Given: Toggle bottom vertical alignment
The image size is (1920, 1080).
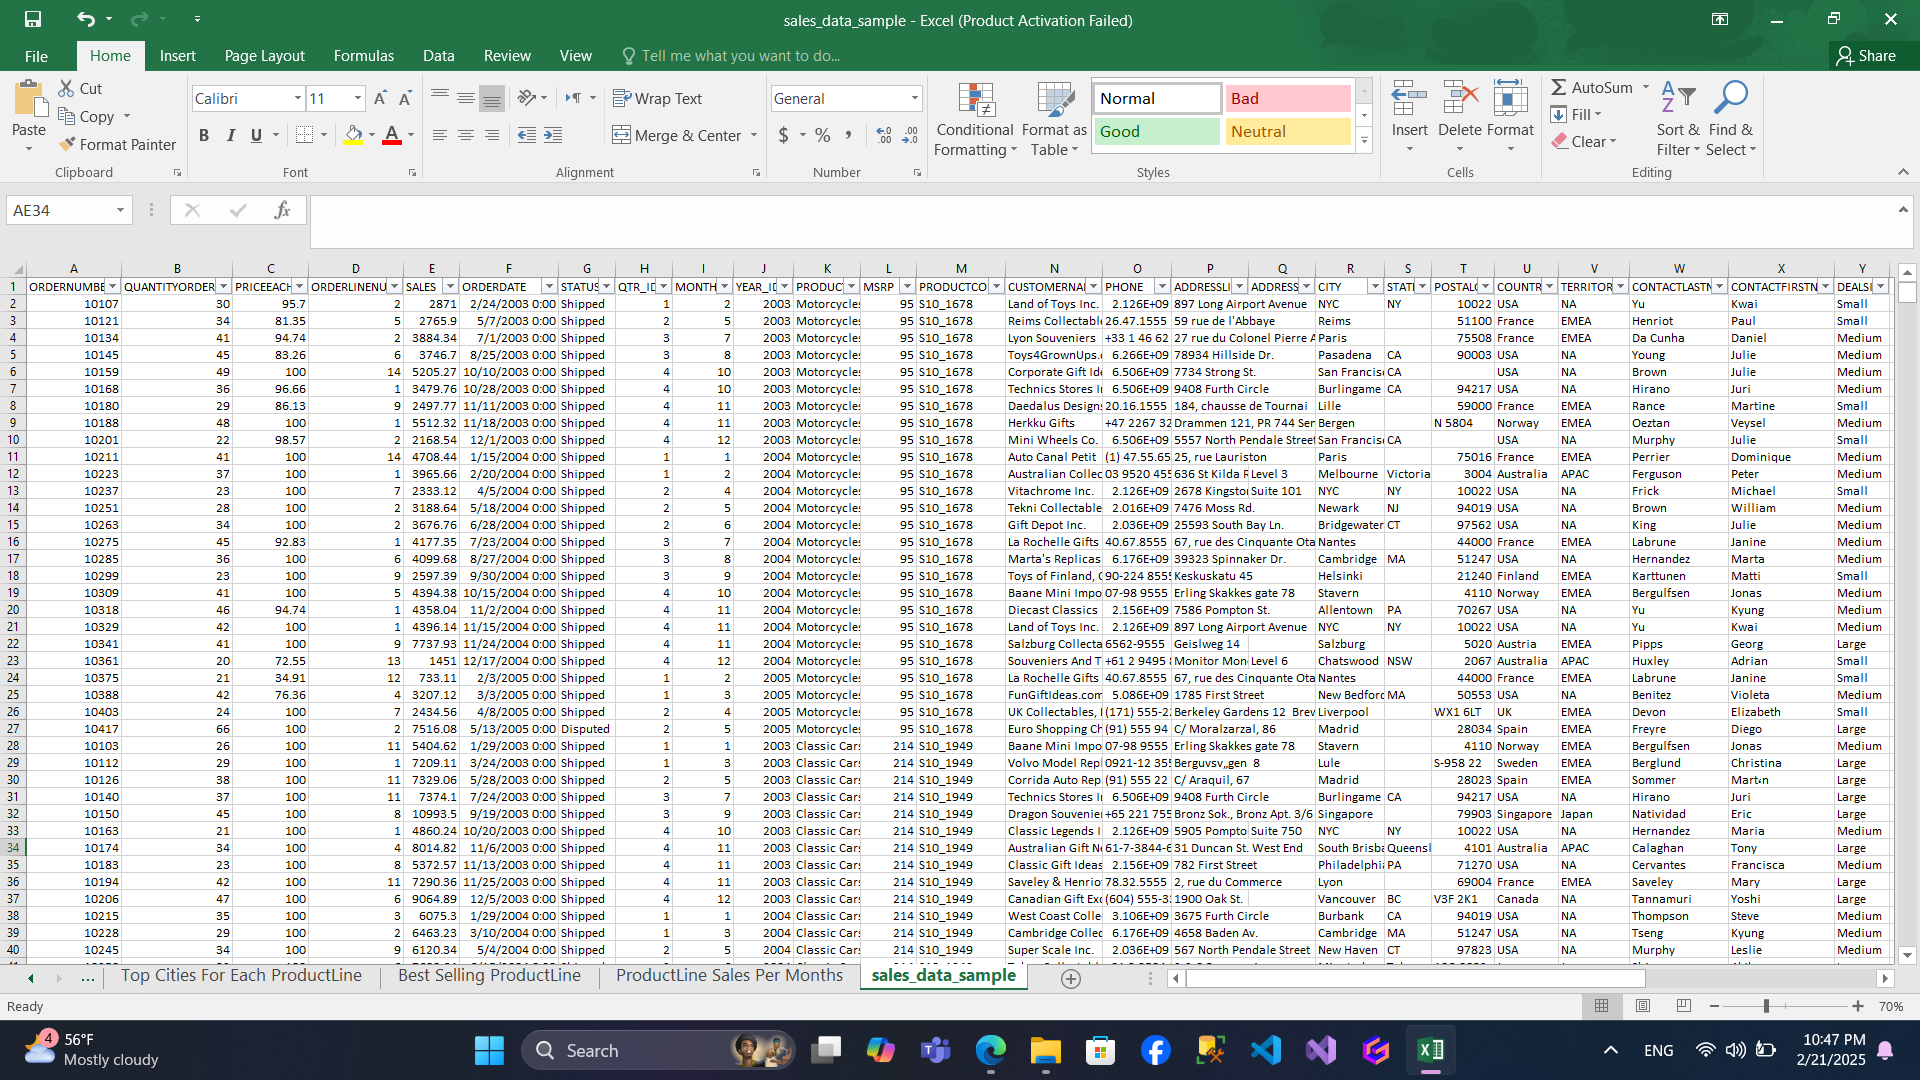Looking at the screenshot, I should pos(492,98).
